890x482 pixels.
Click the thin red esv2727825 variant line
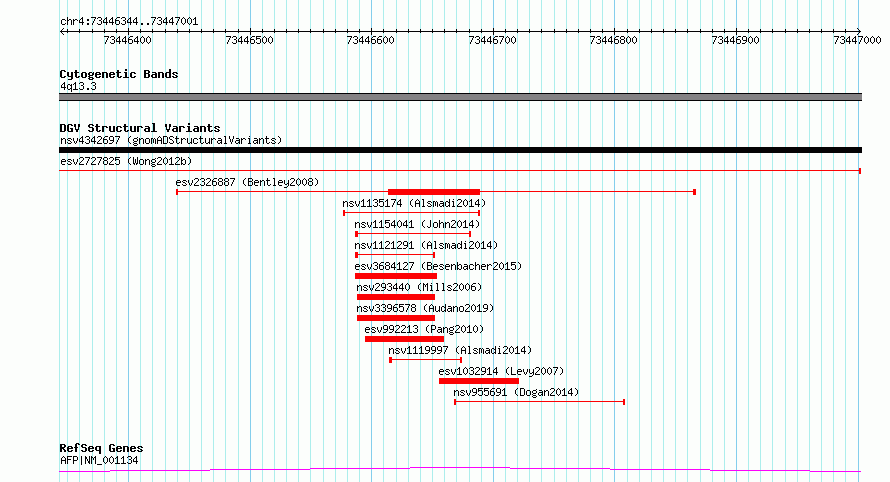click(460, 171)
